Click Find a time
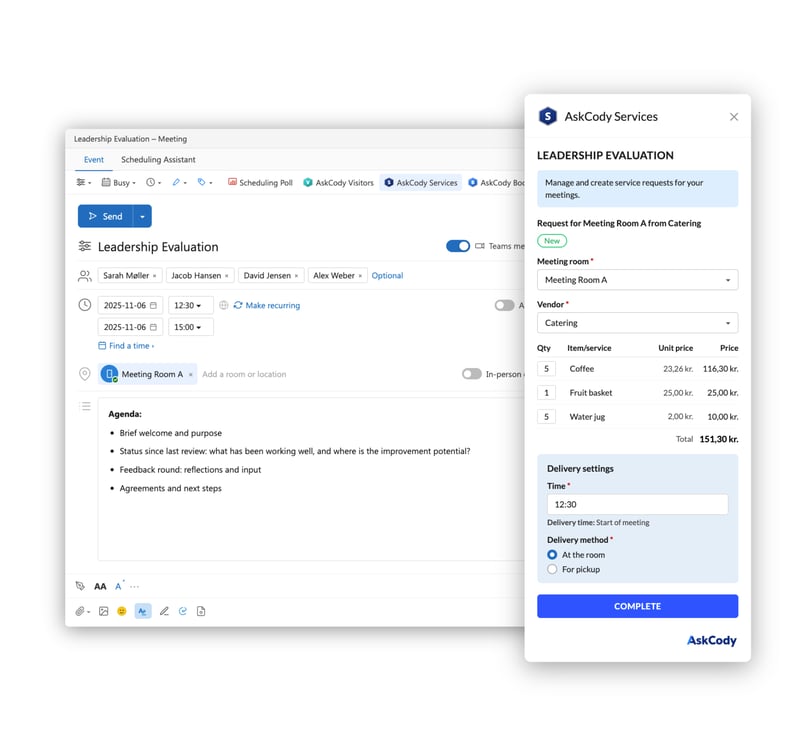Image resolution: width=800 pixels, height=756 pixels. coord(126,346)
